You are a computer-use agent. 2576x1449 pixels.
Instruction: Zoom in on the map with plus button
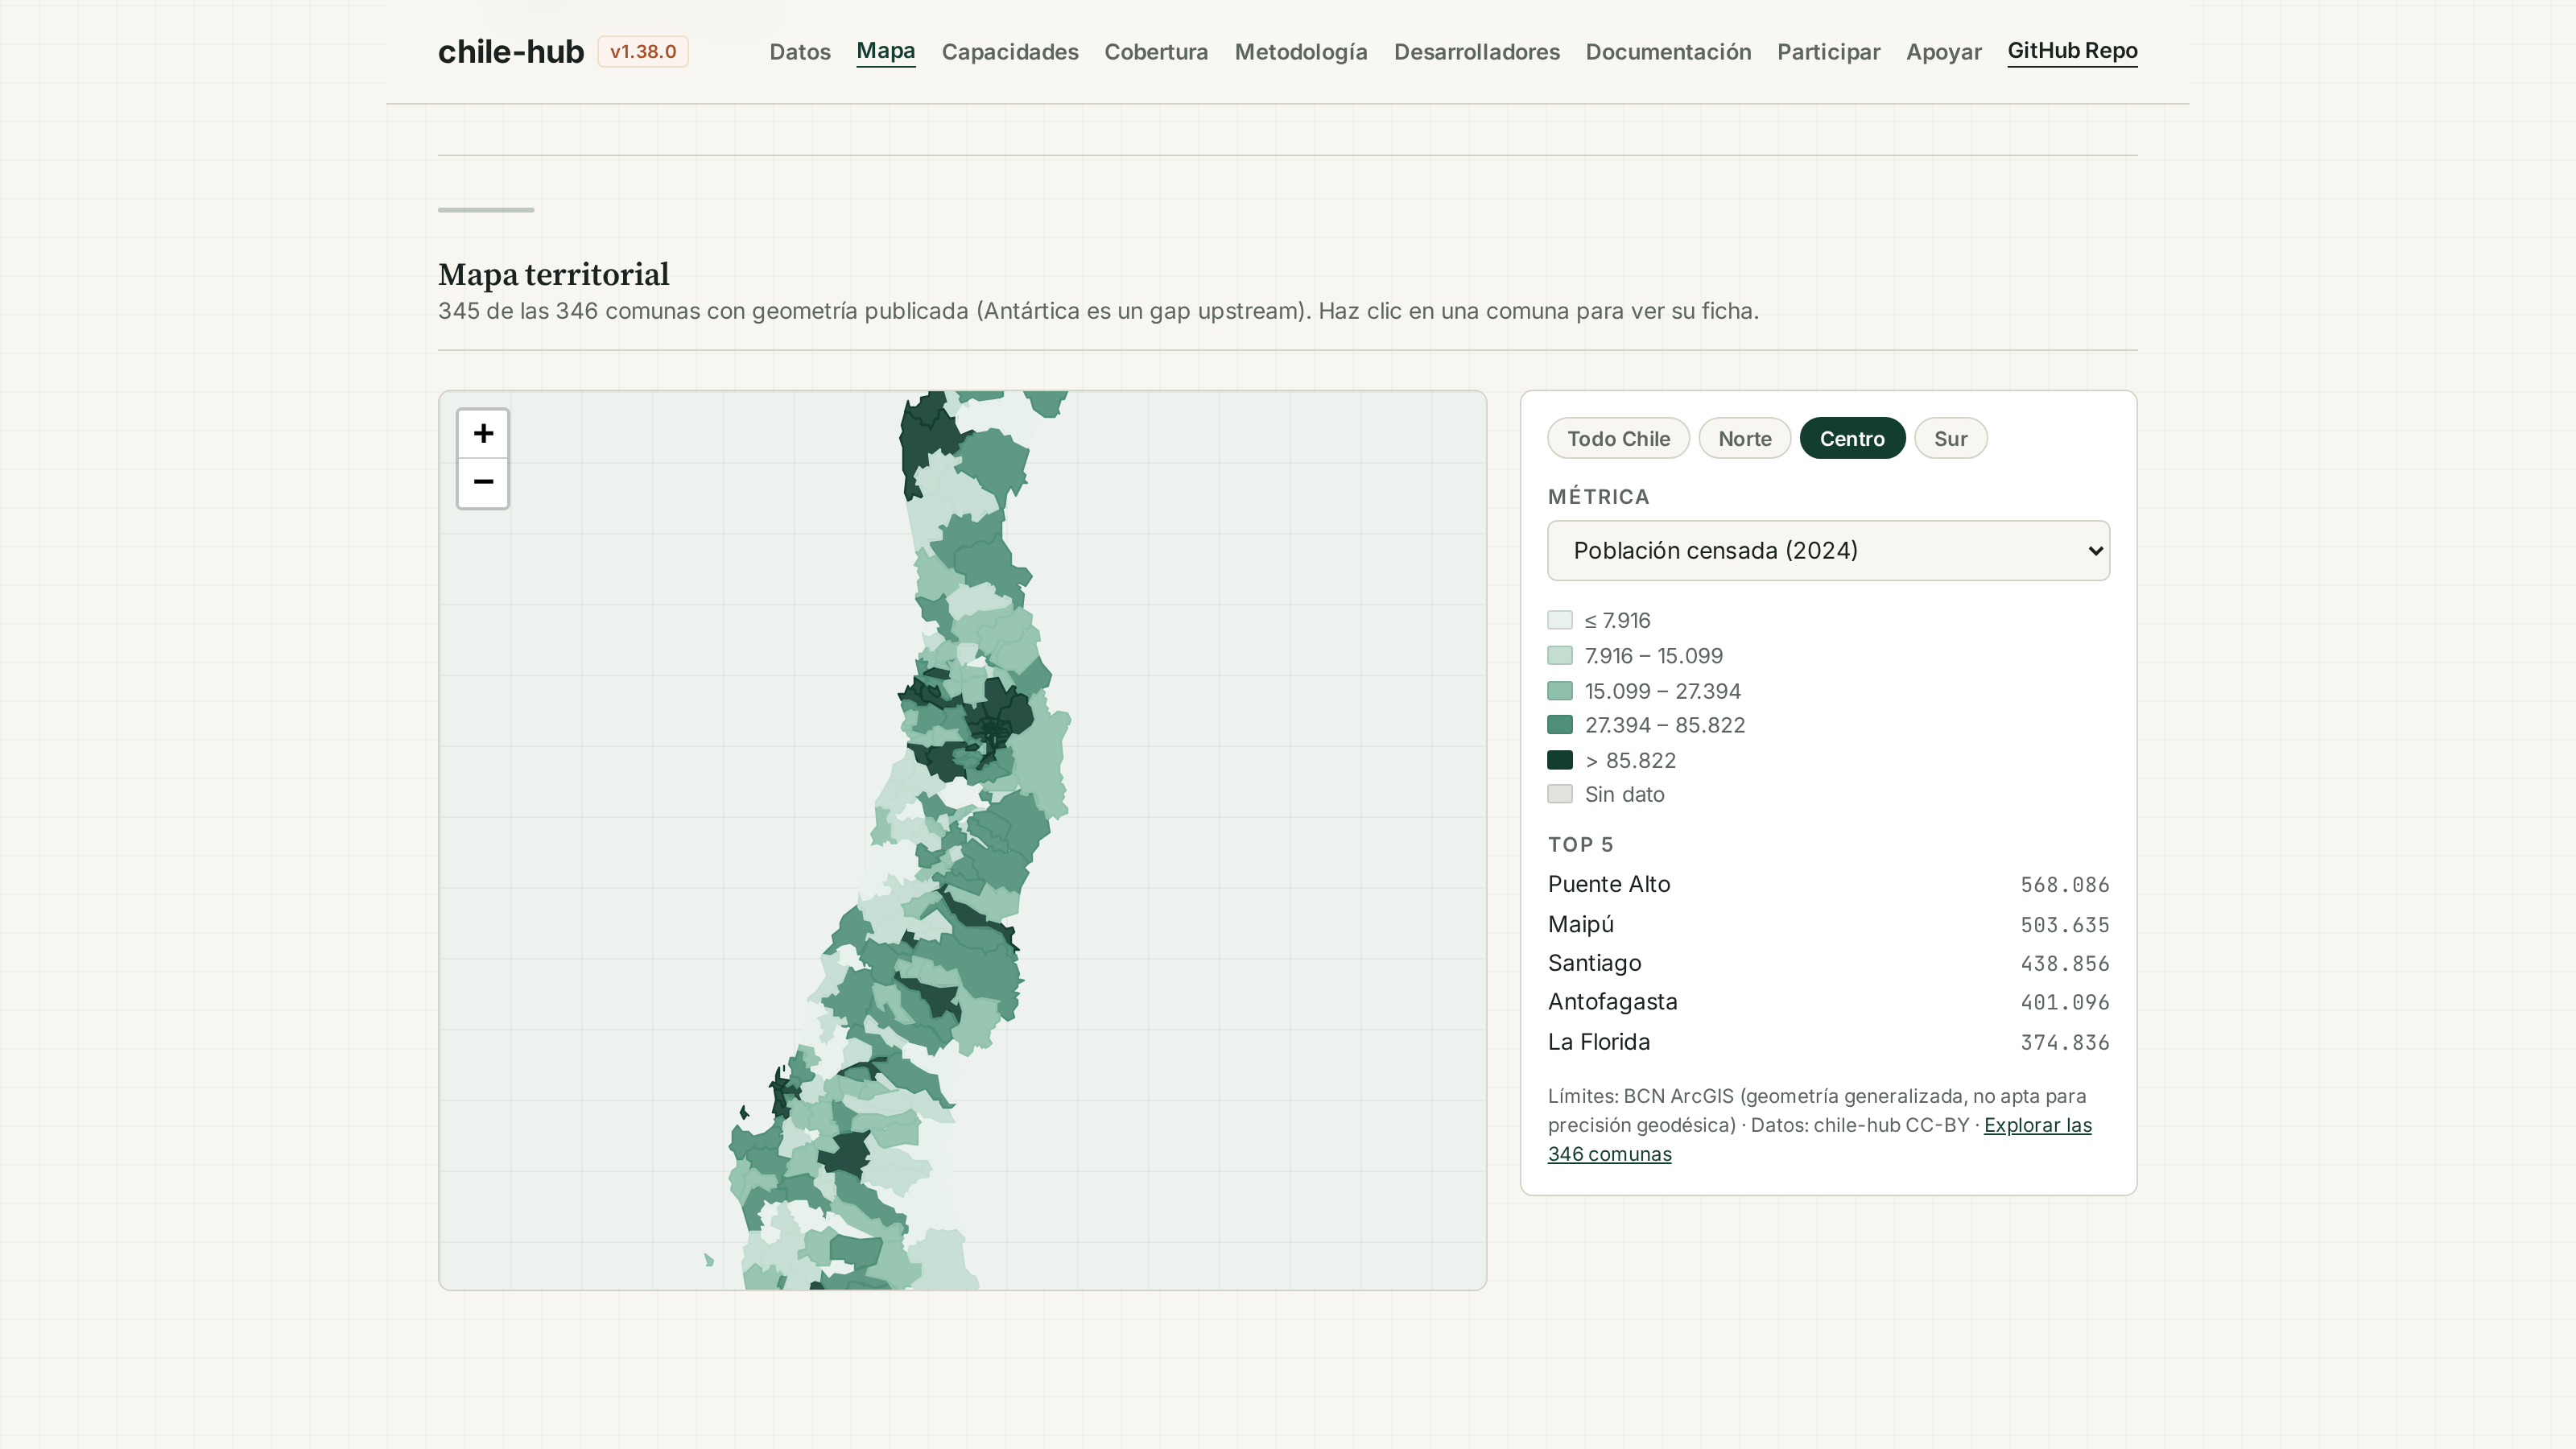[483, 434]
